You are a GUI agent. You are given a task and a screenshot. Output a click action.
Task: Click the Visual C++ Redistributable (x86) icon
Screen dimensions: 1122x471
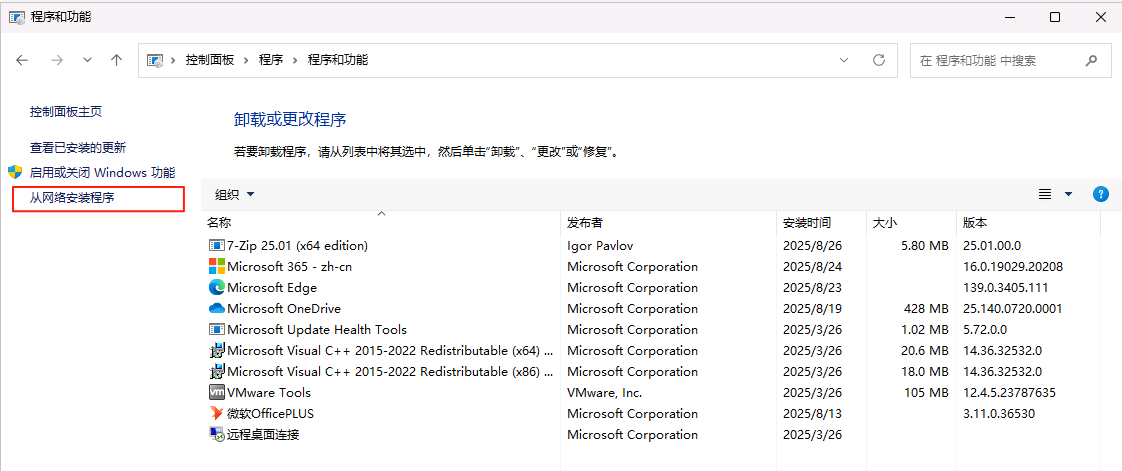[x=216, y=372]
